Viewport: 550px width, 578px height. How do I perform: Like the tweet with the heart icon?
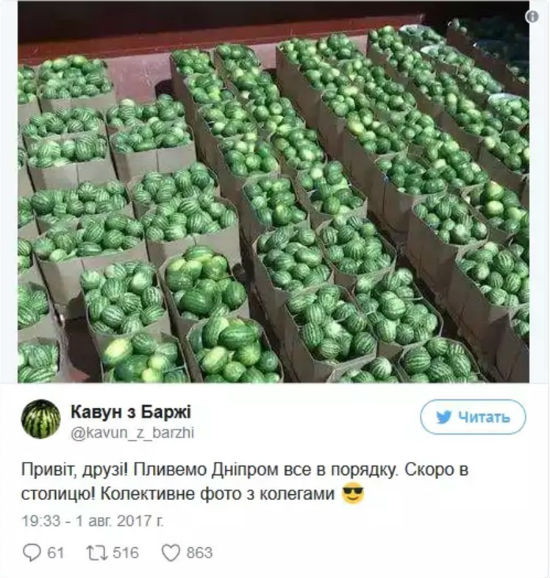171,553
